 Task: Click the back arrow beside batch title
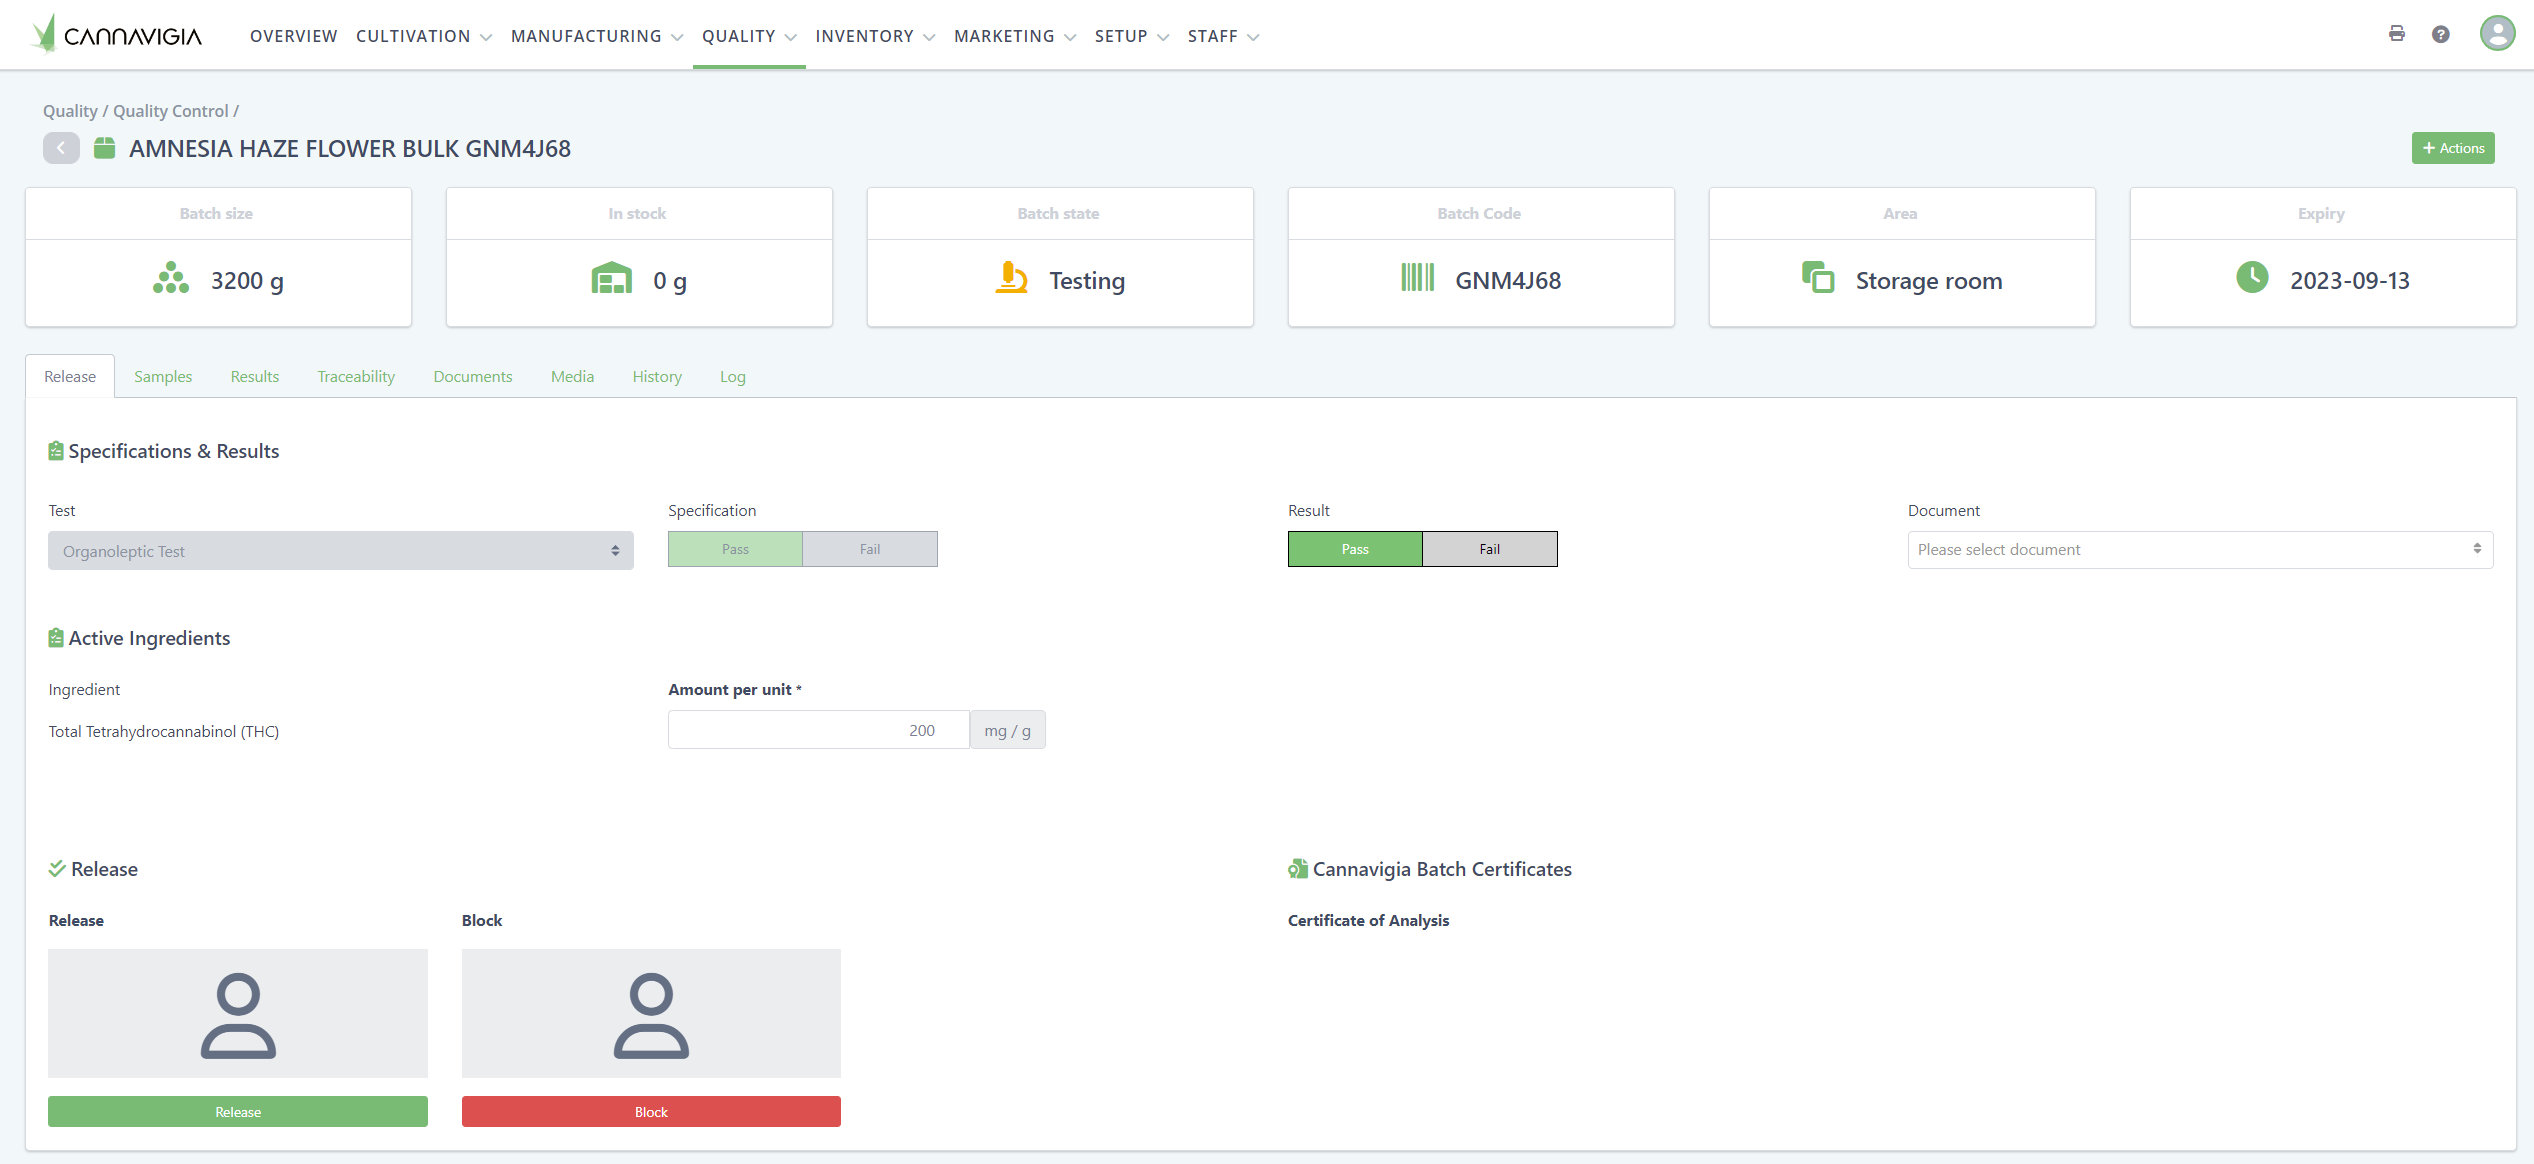pos(61,148)
